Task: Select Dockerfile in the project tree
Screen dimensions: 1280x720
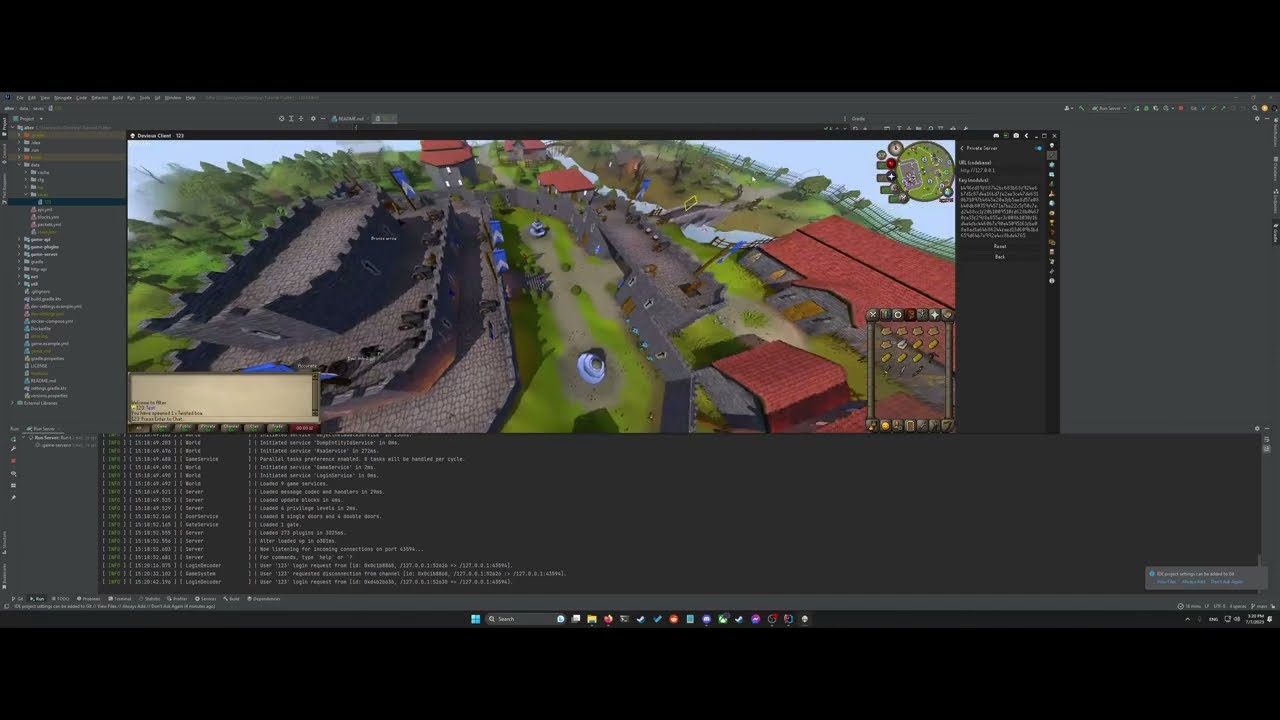Action: click(40, 328)
